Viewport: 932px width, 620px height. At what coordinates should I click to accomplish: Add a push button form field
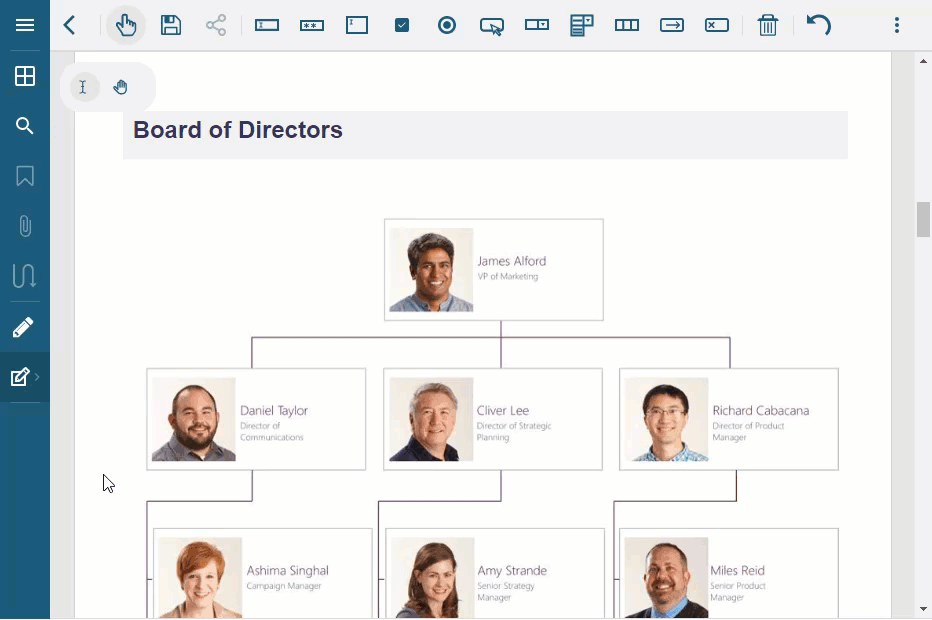click(492, 26)
